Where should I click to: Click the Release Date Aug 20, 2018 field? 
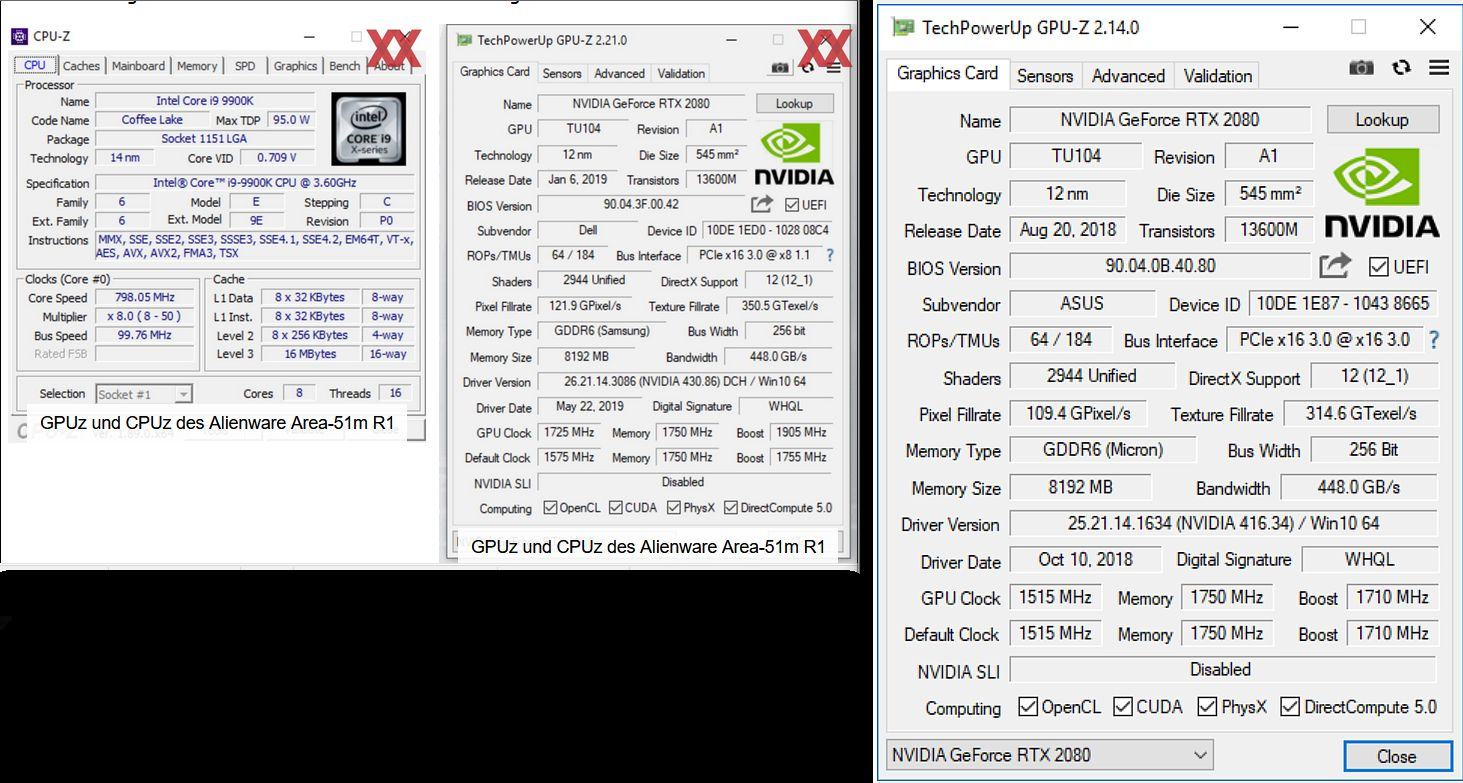pyautogui.click(x=1067, y=229)
